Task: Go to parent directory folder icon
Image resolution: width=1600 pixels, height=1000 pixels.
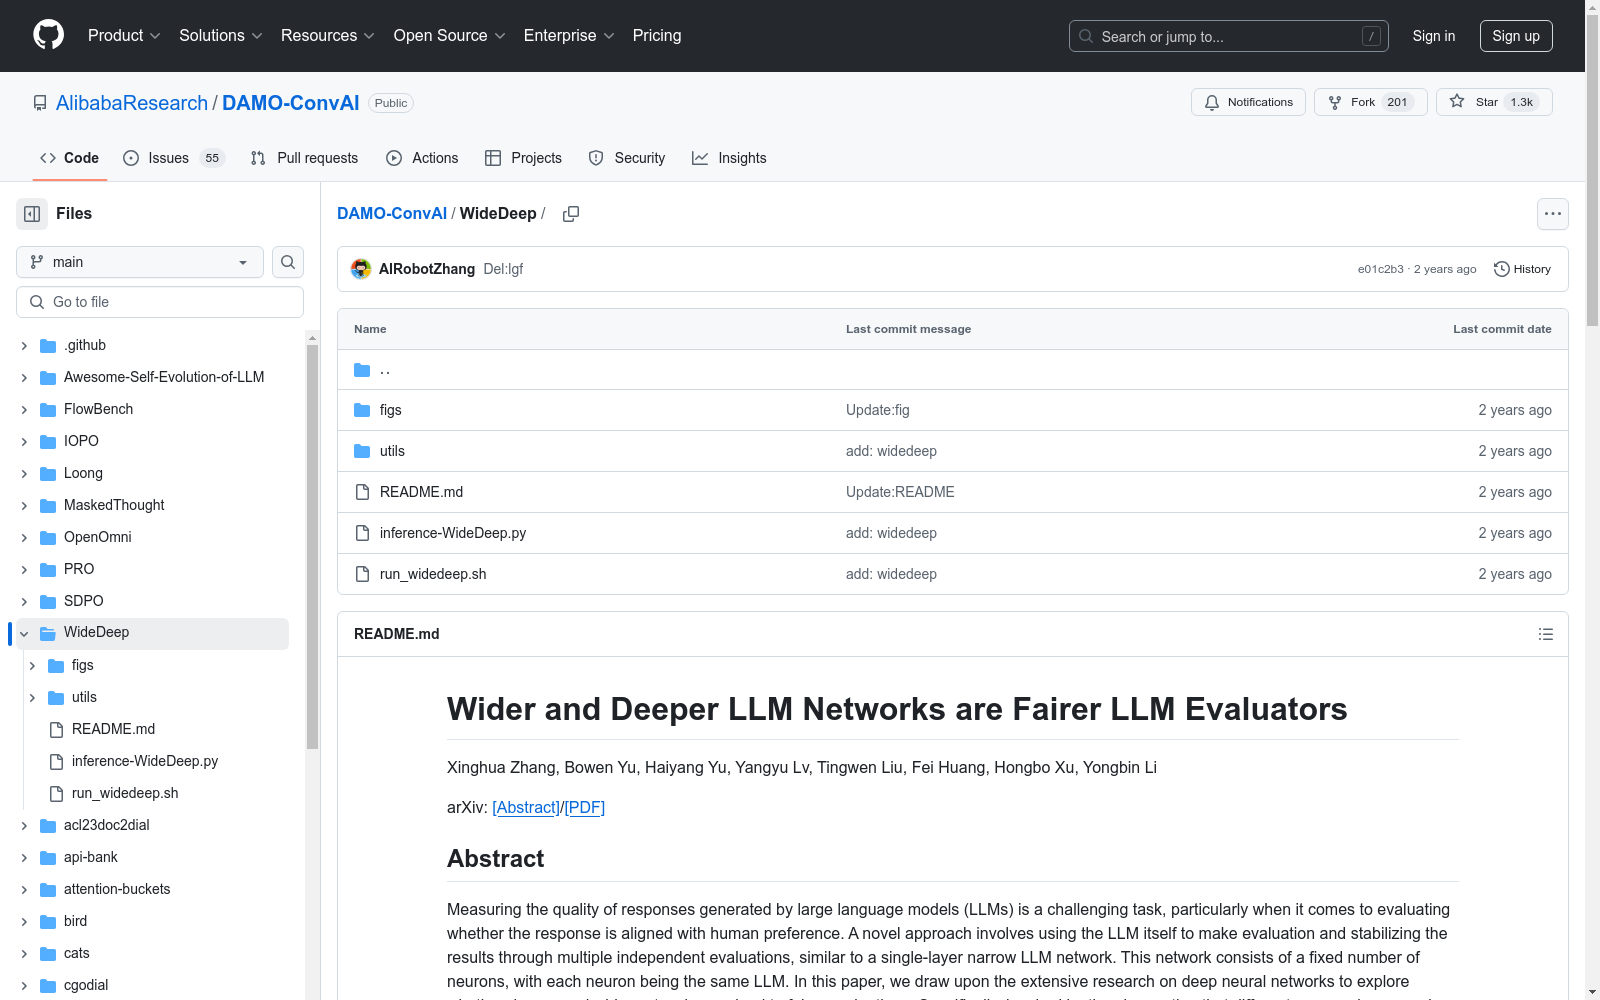Action: pyautogui.click(x=362, y=370)
